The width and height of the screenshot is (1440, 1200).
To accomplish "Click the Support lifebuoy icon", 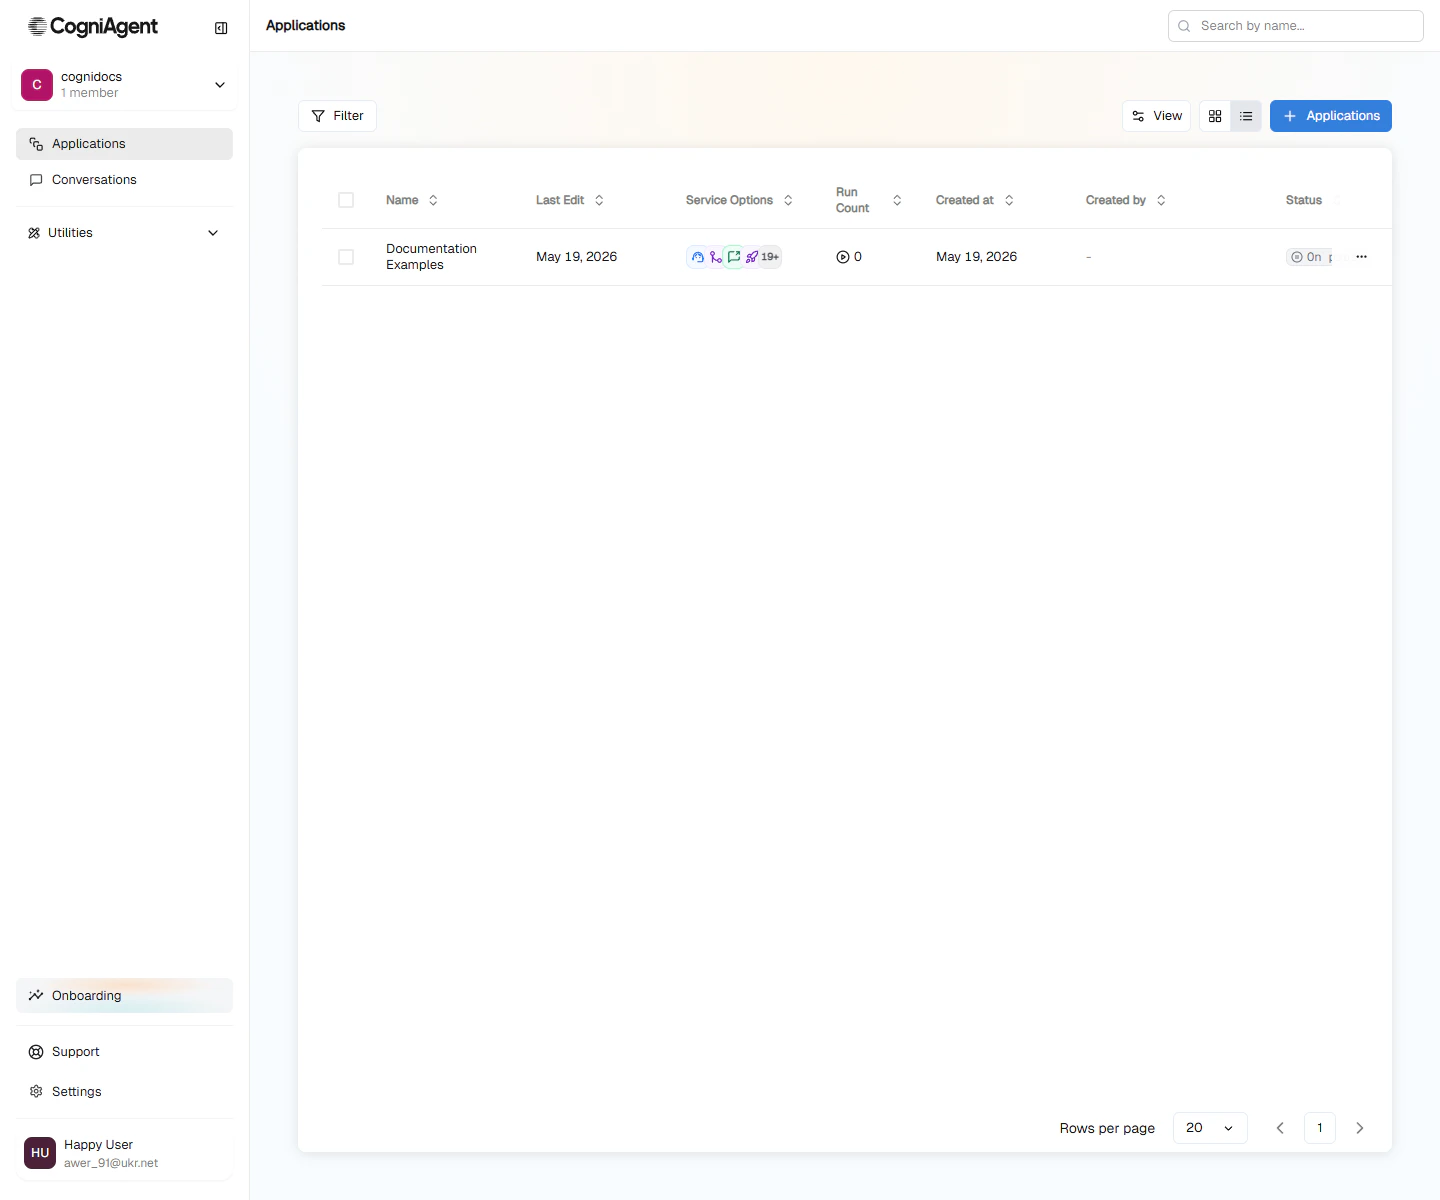I will pos(36,1052).
